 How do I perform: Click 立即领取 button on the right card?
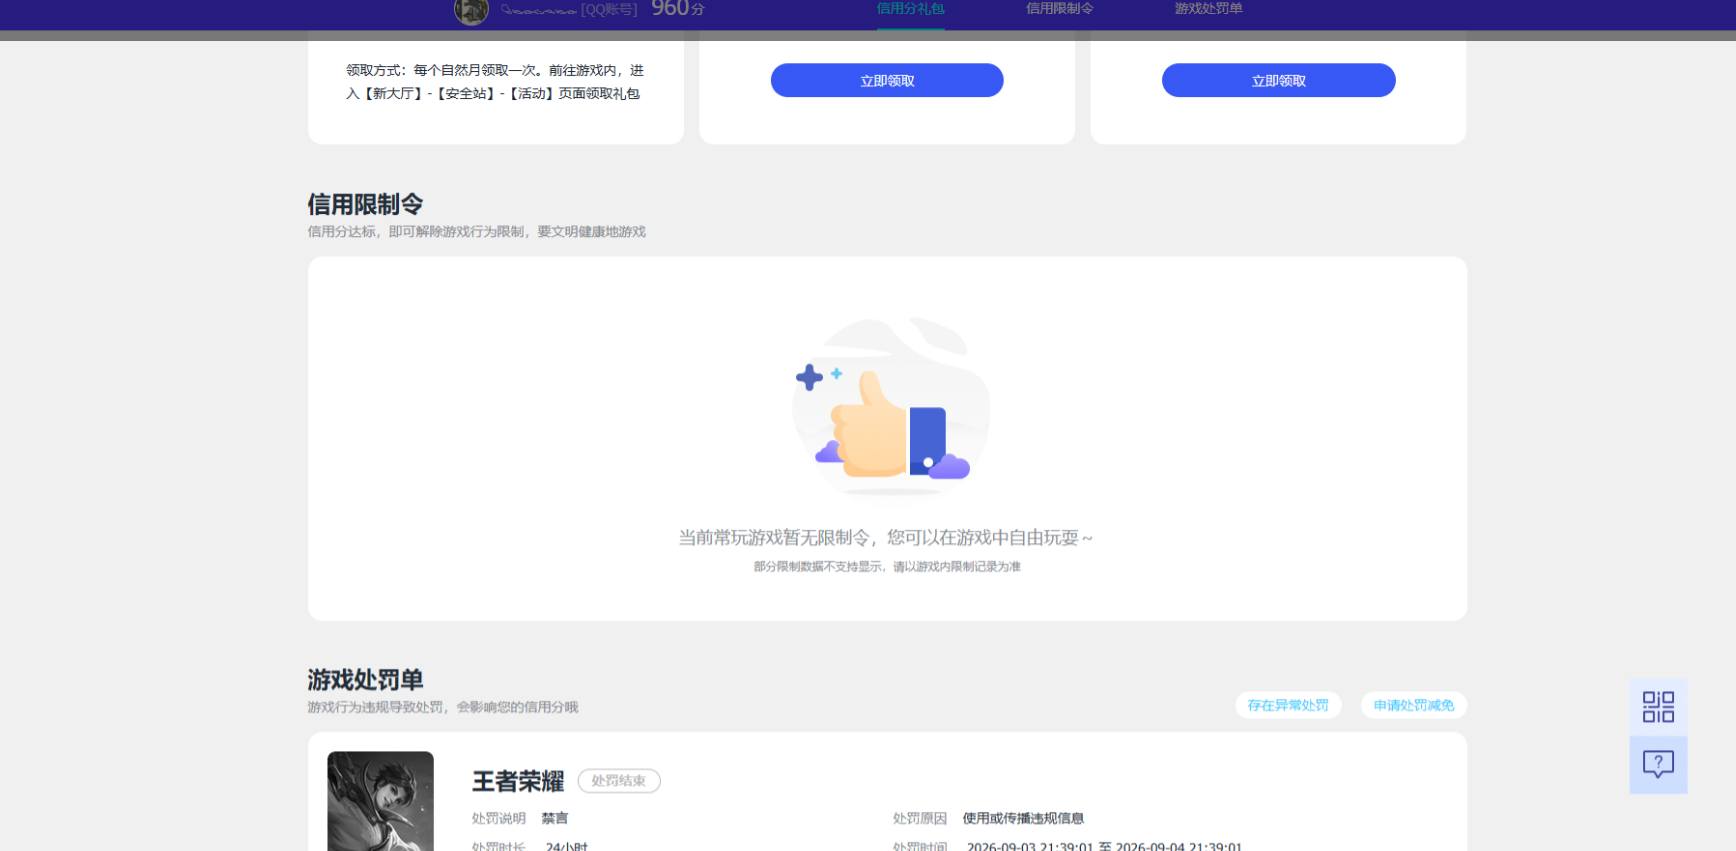coord(1278,80)
